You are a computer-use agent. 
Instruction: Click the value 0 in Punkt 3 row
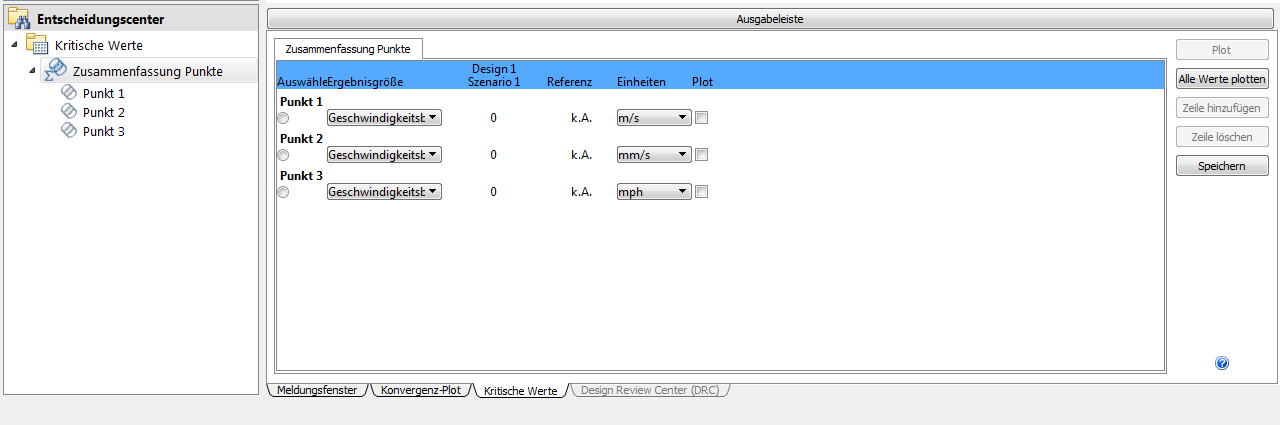[x=493, y=192]
